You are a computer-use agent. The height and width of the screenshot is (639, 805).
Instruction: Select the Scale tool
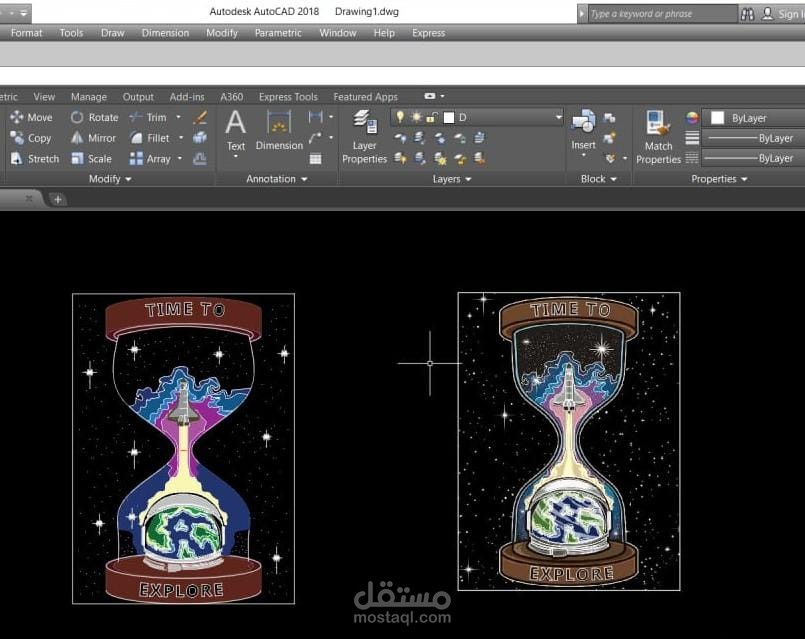pyautogui.click(x=91, y=159)
